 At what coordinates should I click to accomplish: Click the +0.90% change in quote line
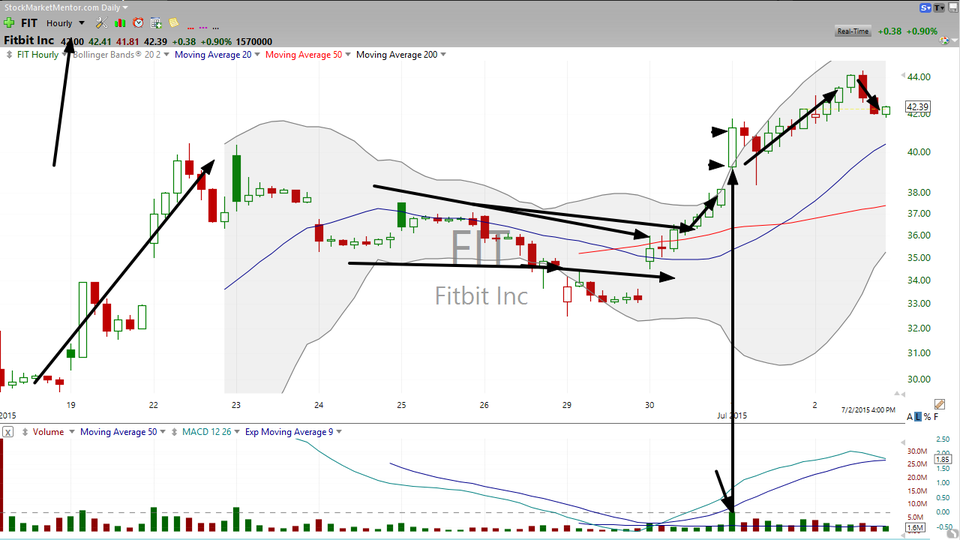pyautogui.click(x=216, y=42)
